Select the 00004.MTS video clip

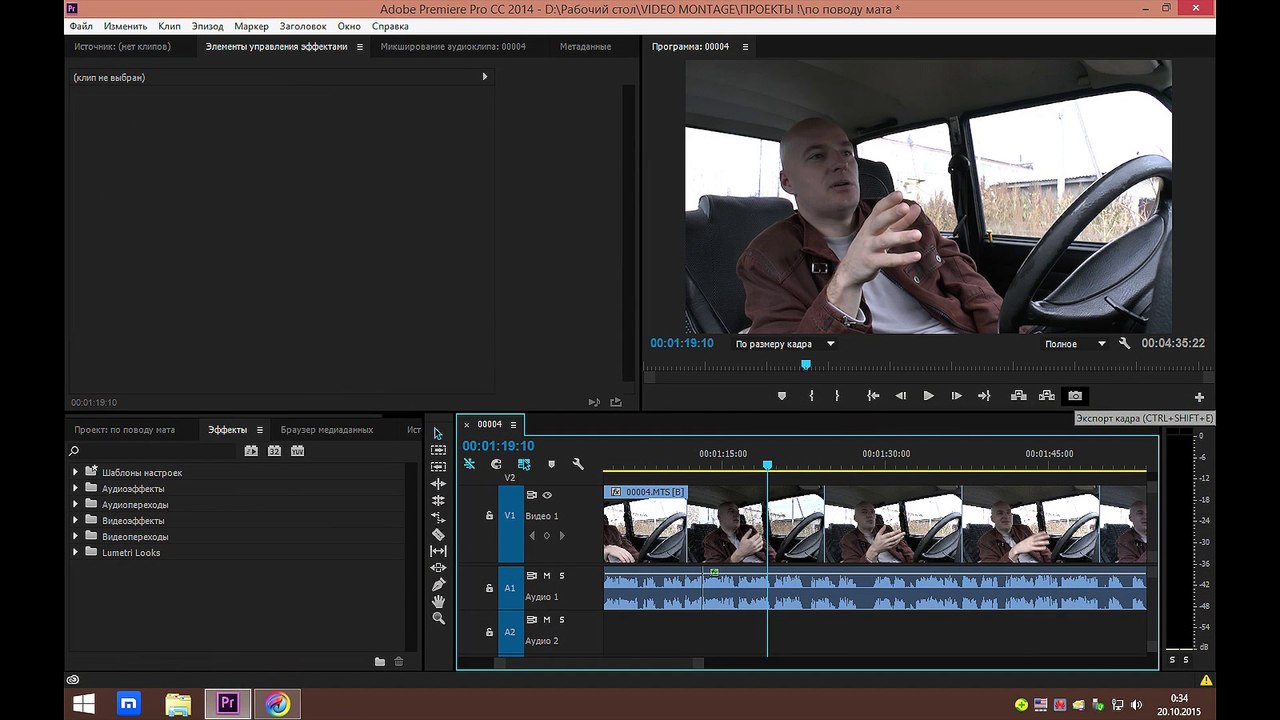tap(875, 524)
